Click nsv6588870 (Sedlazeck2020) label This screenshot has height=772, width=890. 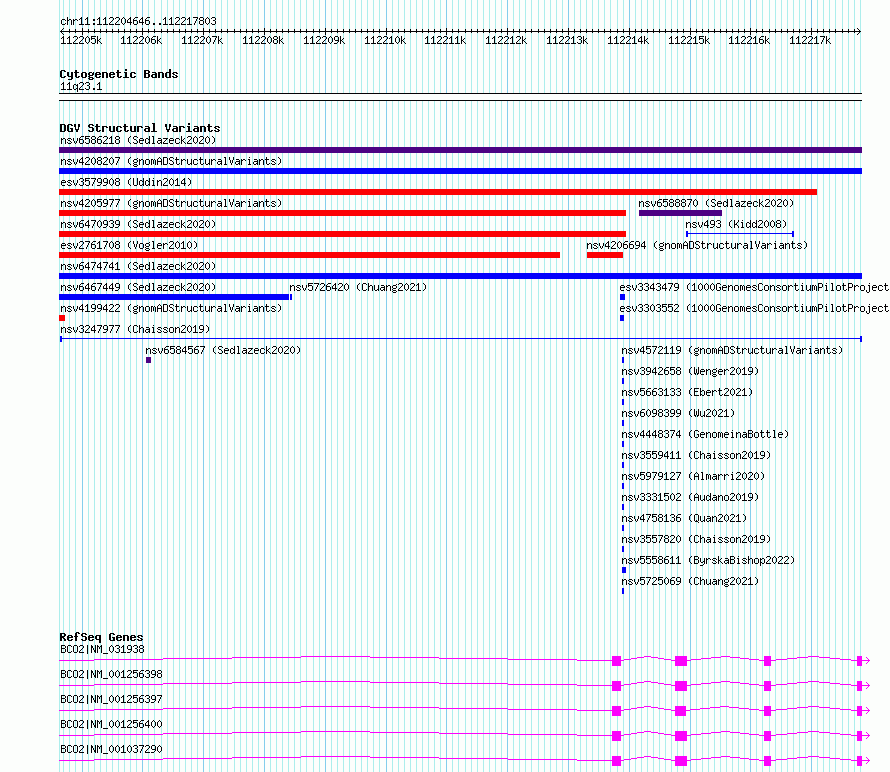click(716, 203)
